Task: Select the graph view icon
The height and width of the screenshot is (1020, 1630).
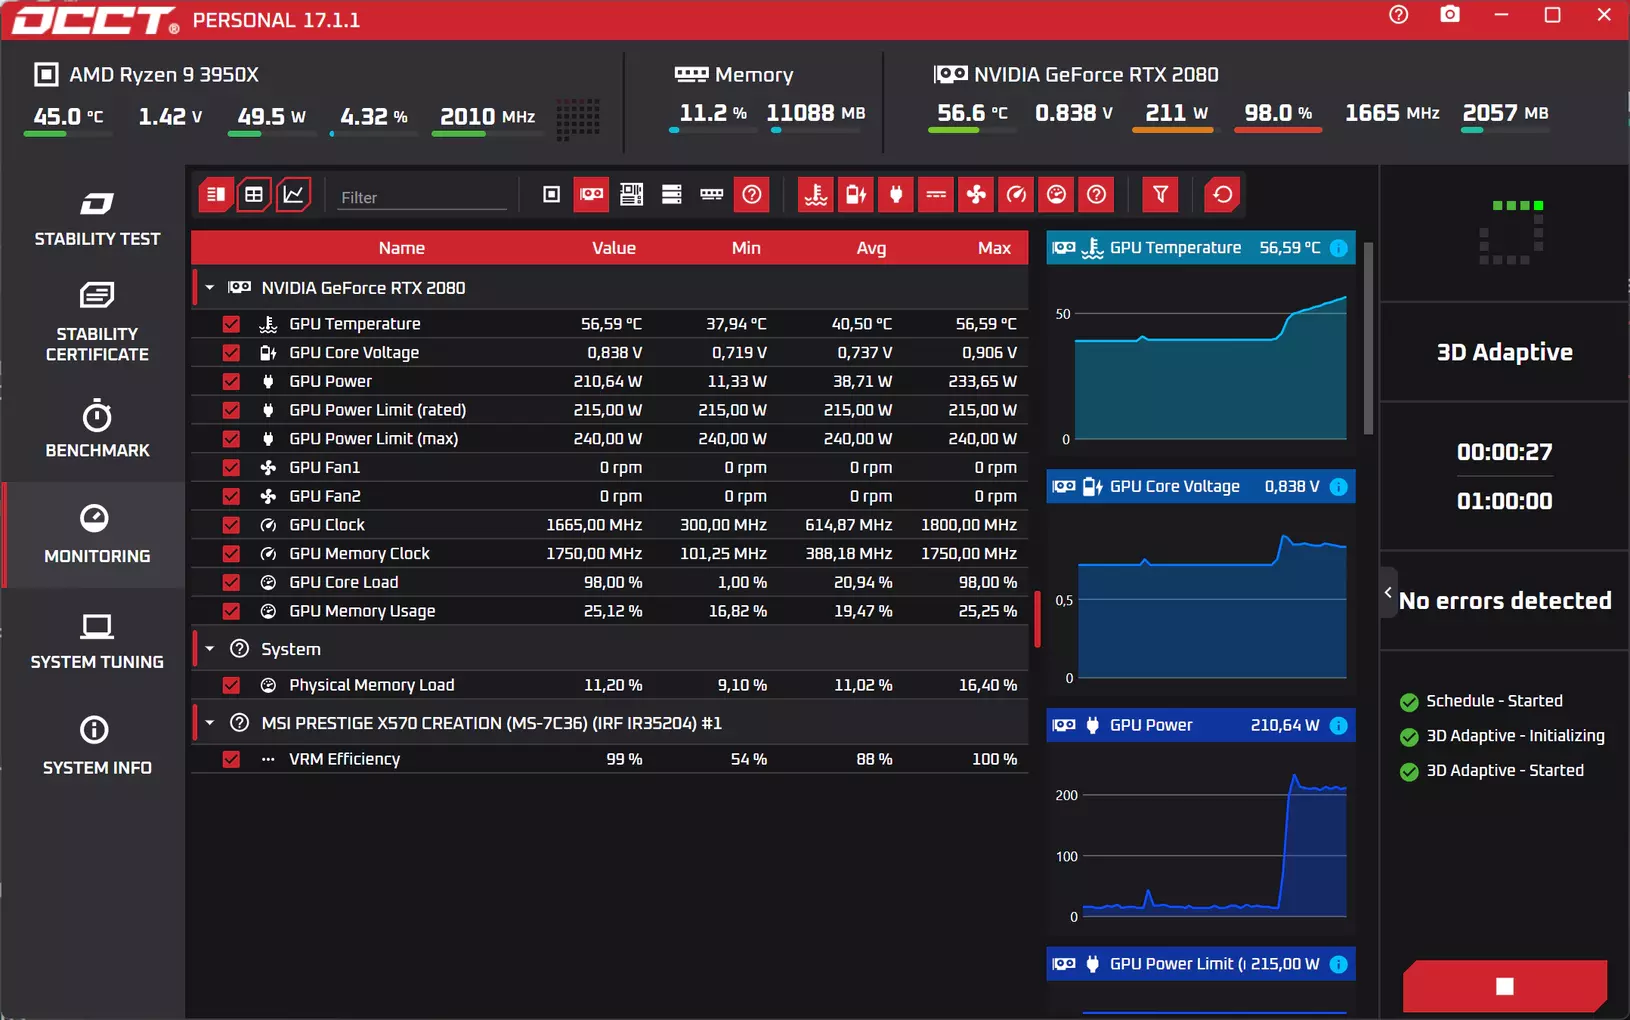Action: [294, 195]
